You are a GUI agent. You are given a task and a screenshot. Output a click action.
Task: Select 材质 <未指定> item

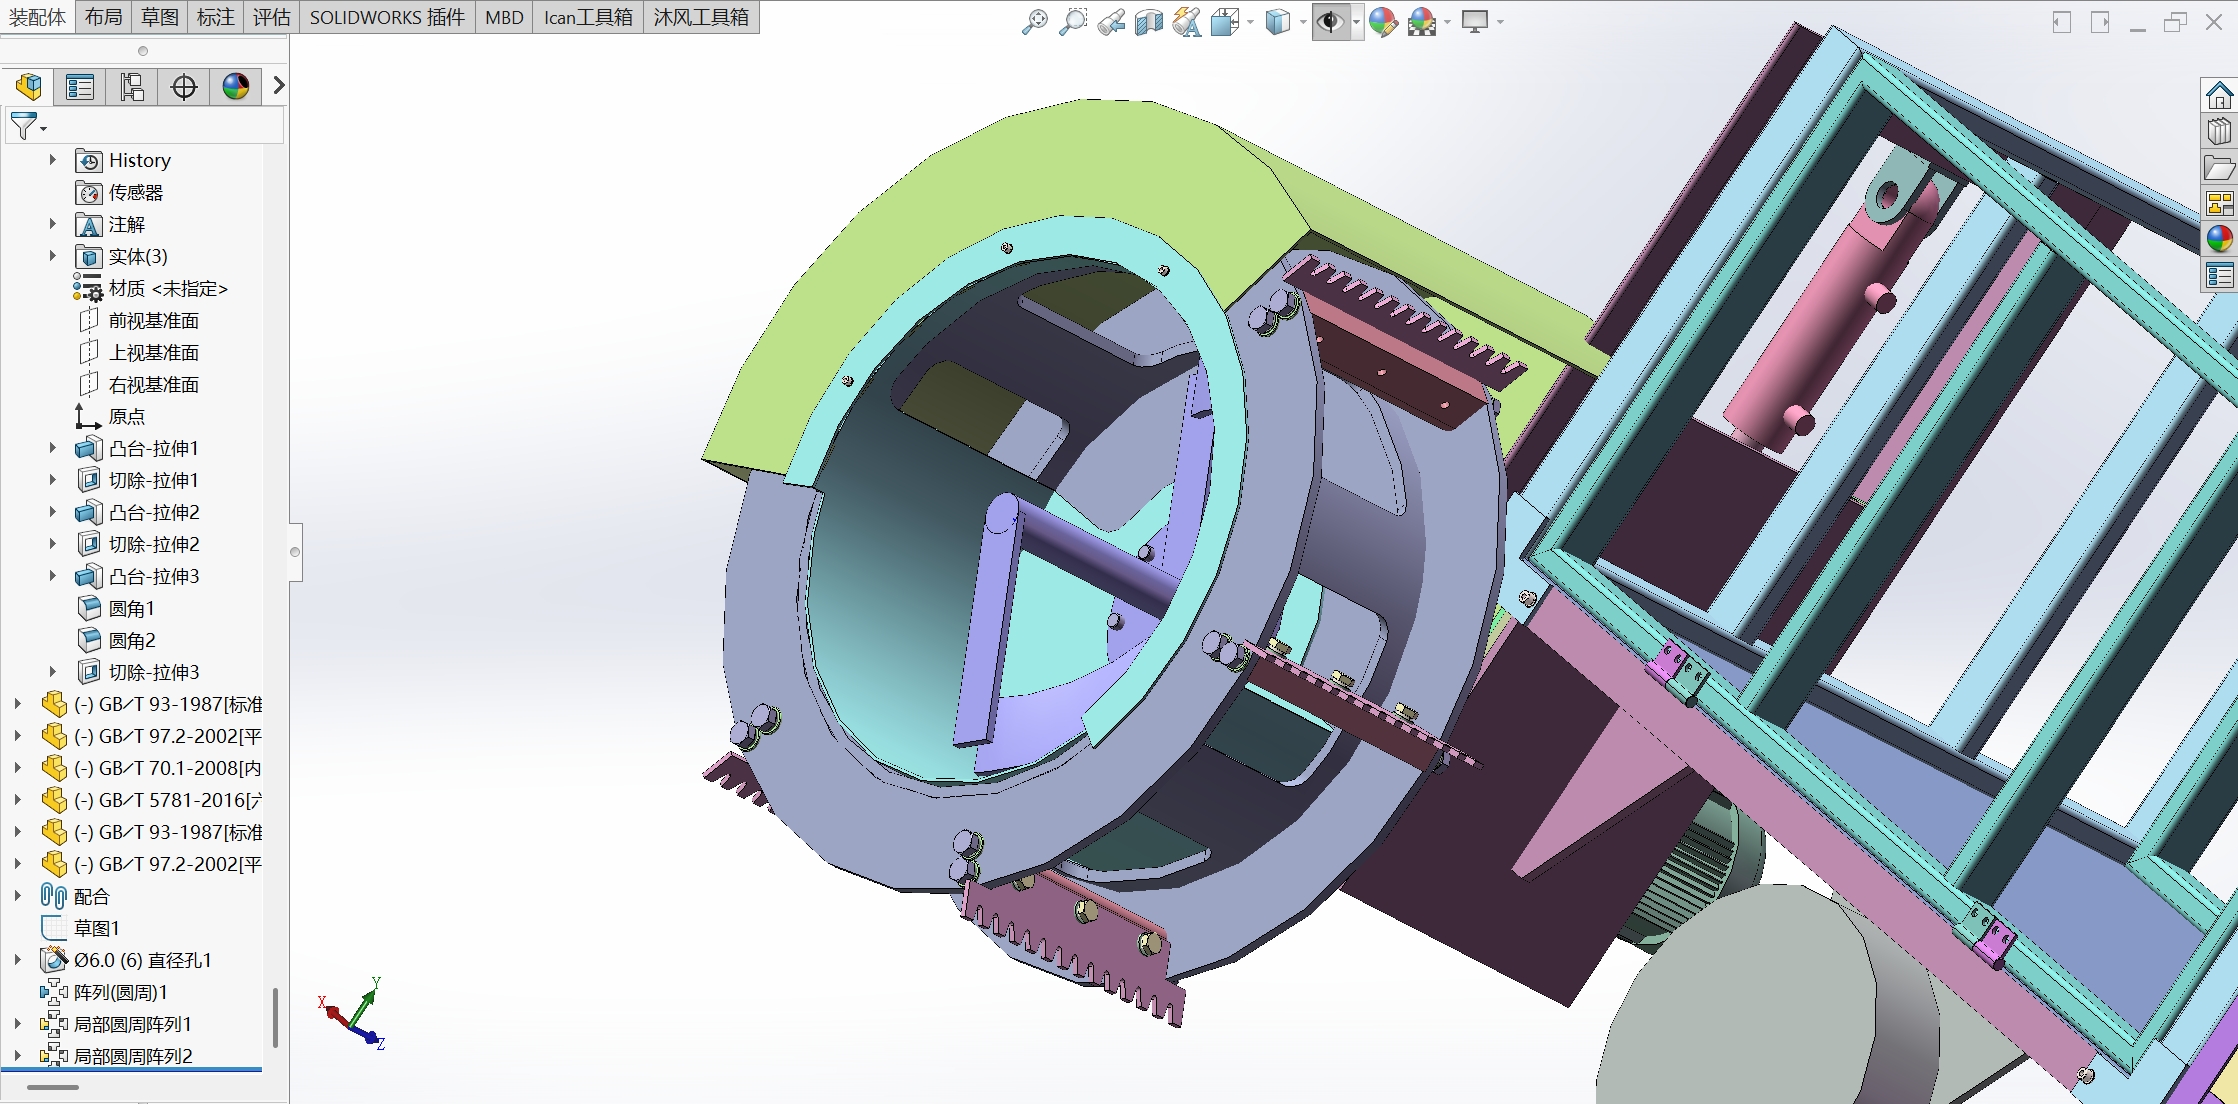(150, 288)
